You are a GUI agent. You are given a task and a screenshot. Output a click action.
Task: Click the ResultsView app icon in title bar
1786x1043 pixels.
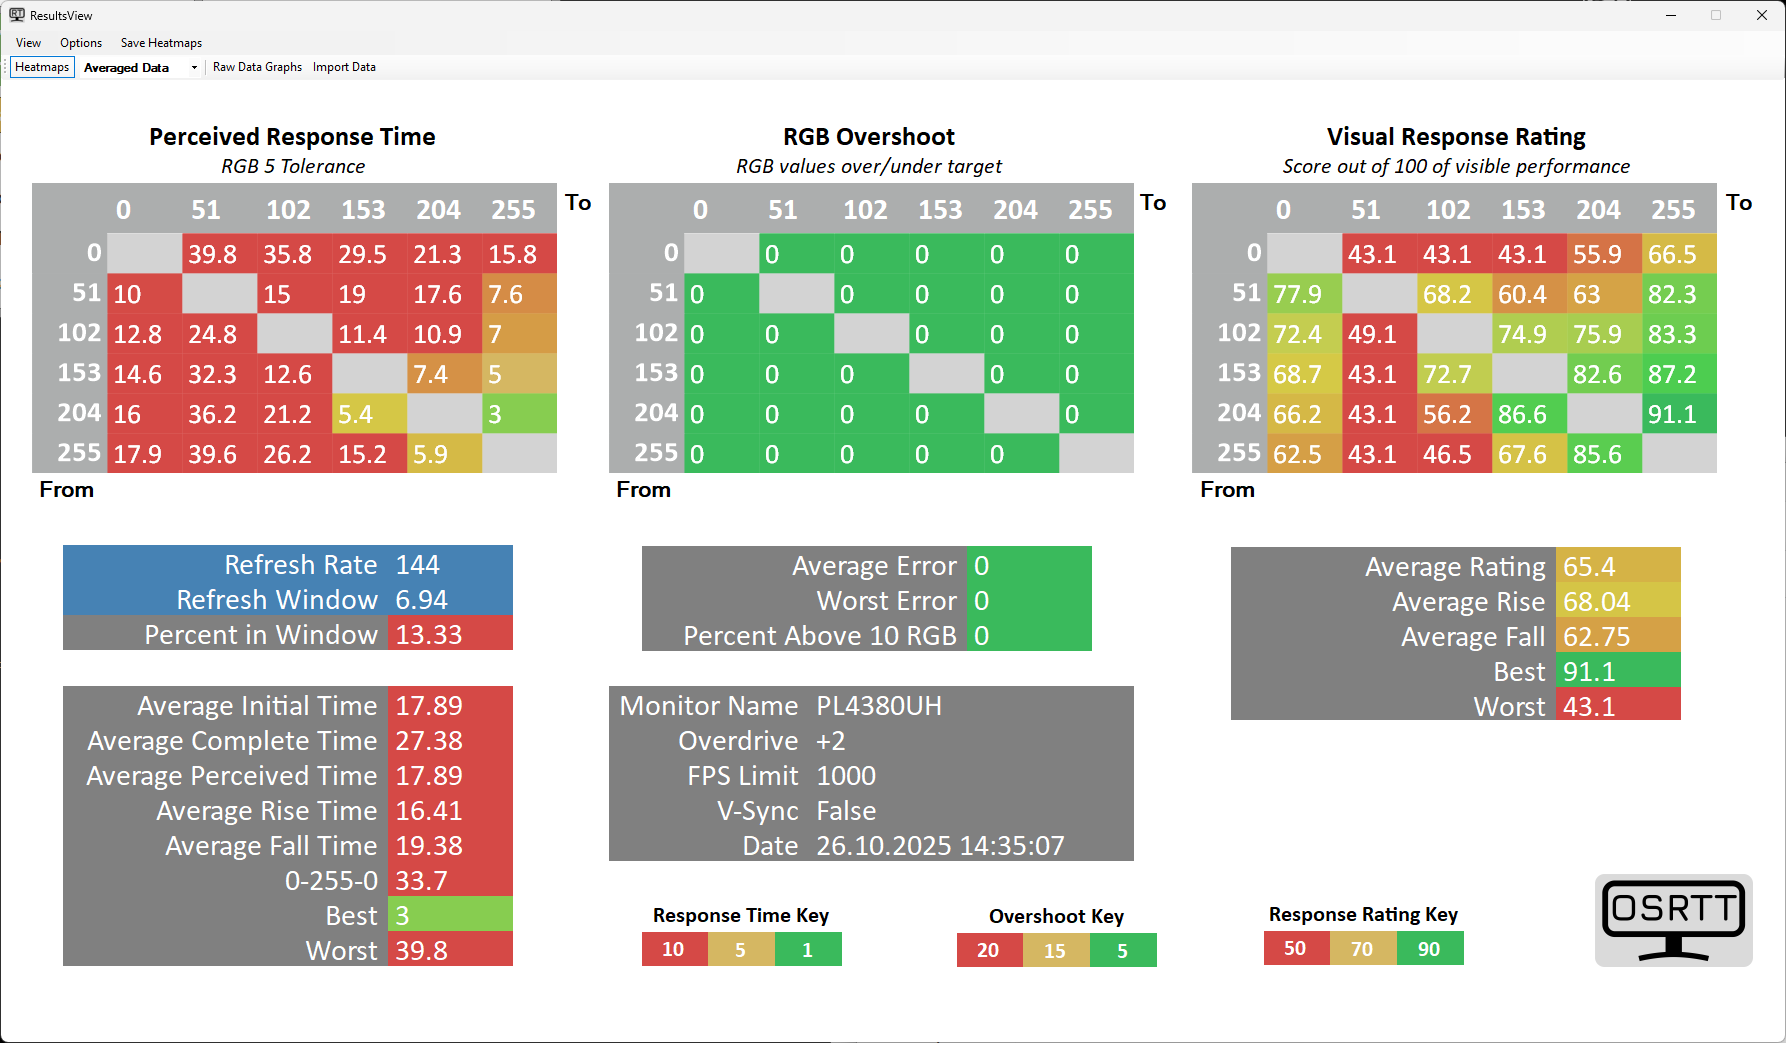(17, 15)
